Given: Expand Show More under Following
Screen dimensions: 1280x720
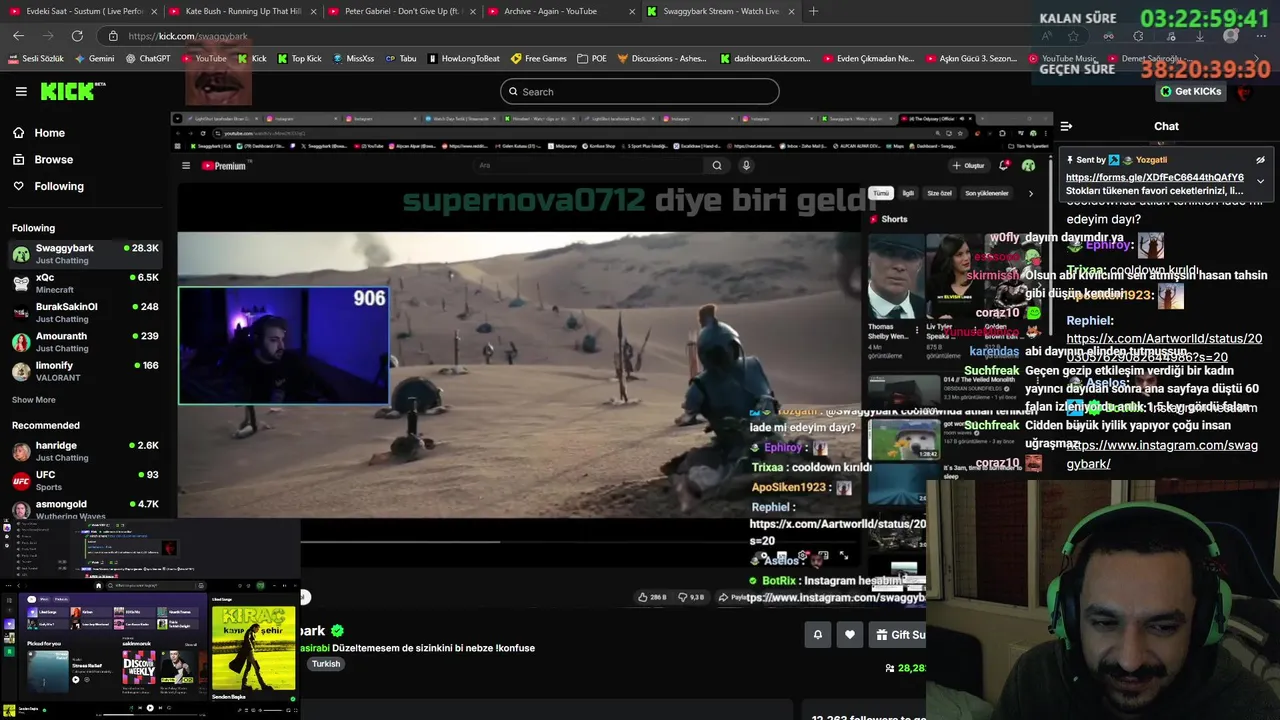Looking at the screenshot, I should click(x=33, y=400).
